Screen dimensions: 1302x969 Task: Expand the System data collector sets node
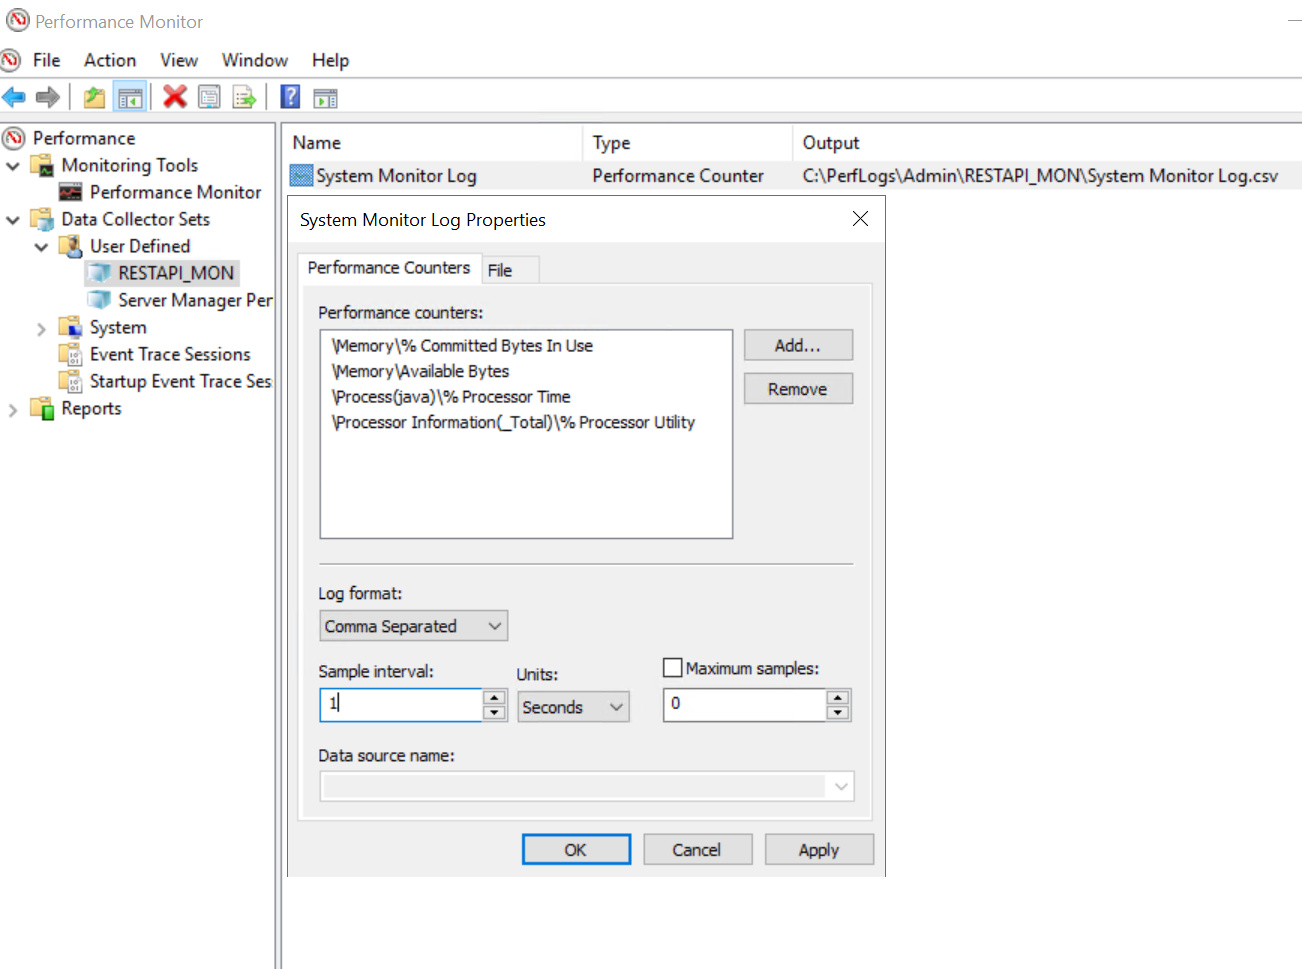pyautogui.click(x=40, y=327)
